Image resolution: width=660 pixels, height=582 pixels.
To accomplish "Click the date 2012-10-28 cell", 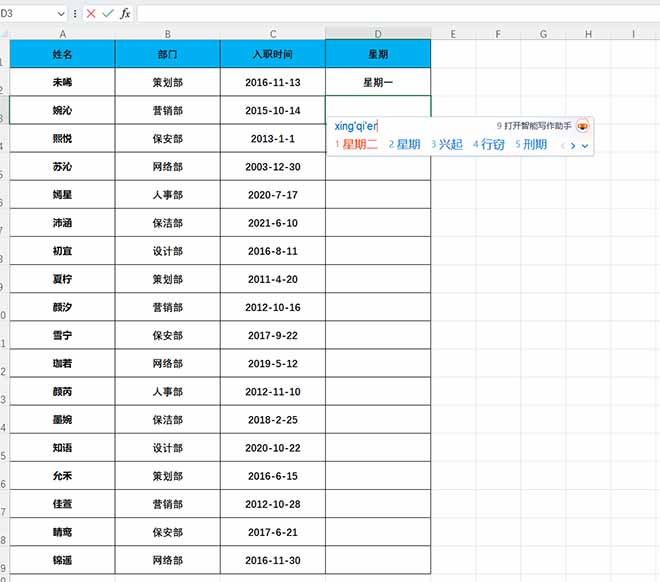I will 273,504.
